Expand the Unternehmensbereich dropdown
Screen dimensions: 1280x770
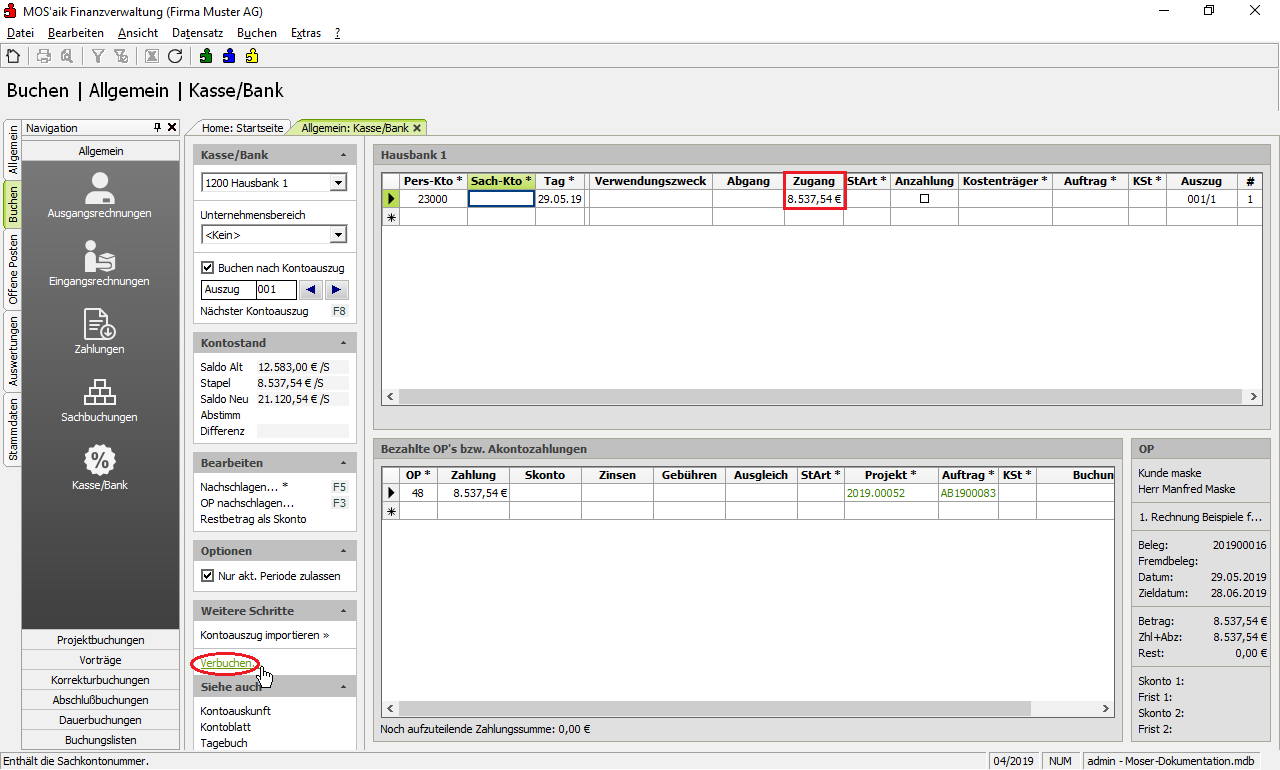[338, 235]
